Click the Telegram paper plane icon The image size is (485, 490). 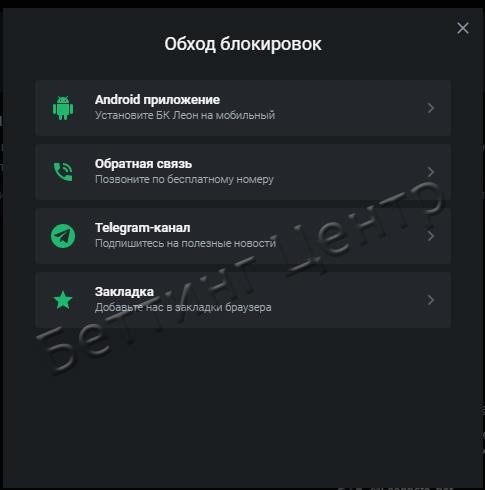click(63, 236)
